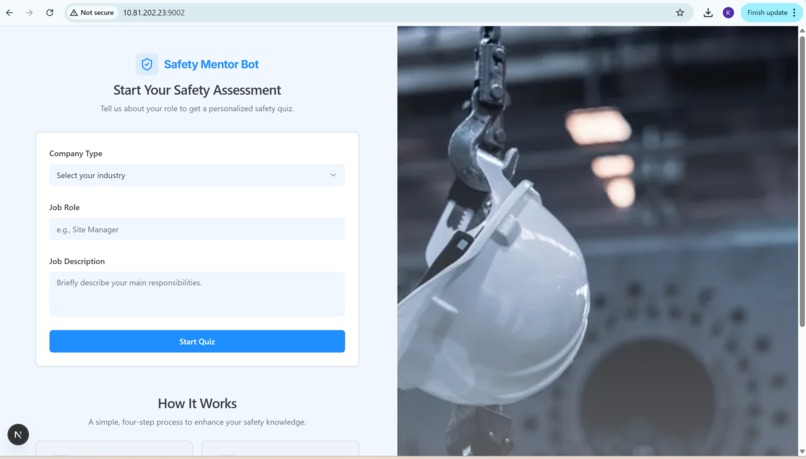Open browser downloads icon
This screenshot has height=459, width=806.
pyautogui.click(x=708, y=13)
